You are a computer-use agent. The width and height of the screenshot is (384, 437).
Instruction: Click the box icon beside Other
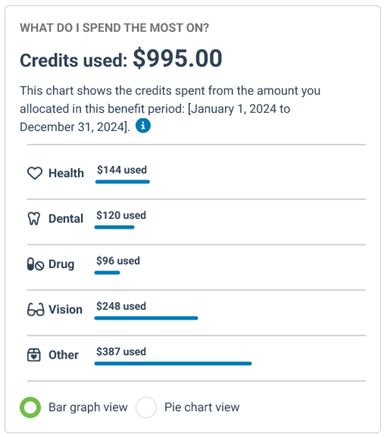tap(34, 355)
